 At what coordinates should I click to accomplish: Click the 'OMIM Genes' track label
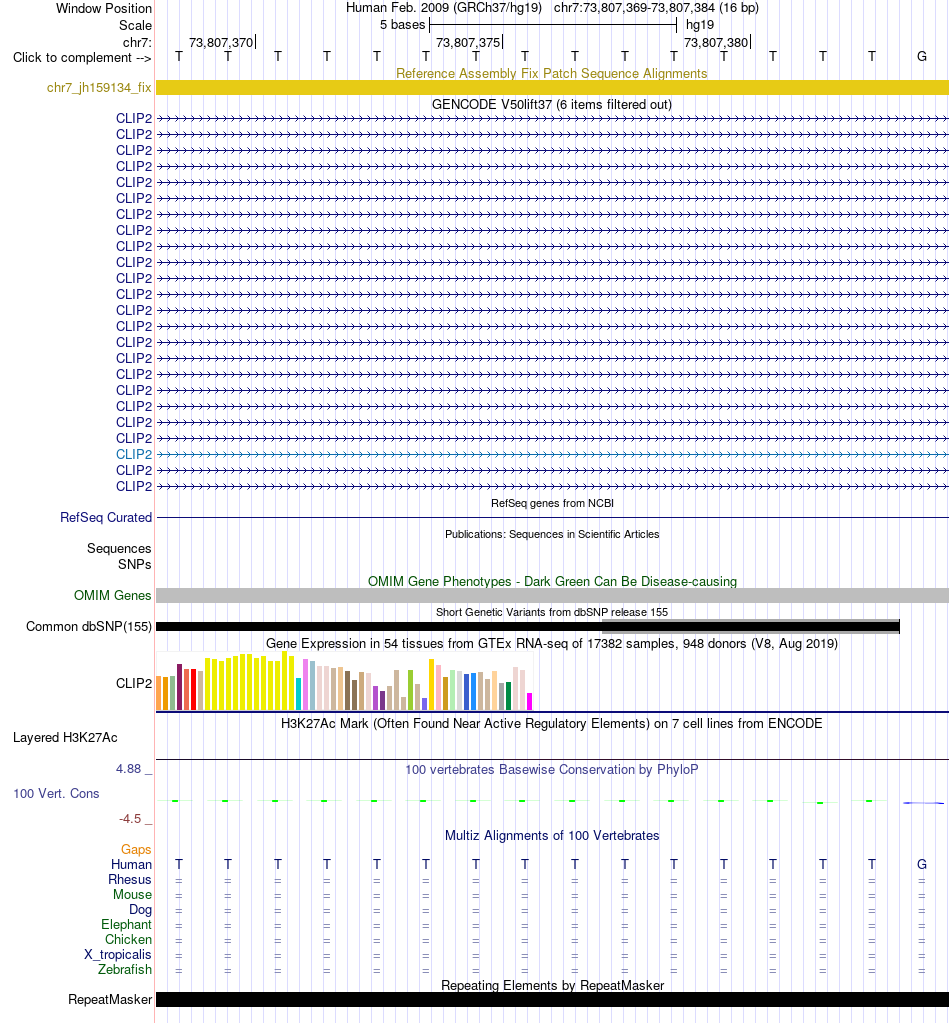click(x=112, y=595)
